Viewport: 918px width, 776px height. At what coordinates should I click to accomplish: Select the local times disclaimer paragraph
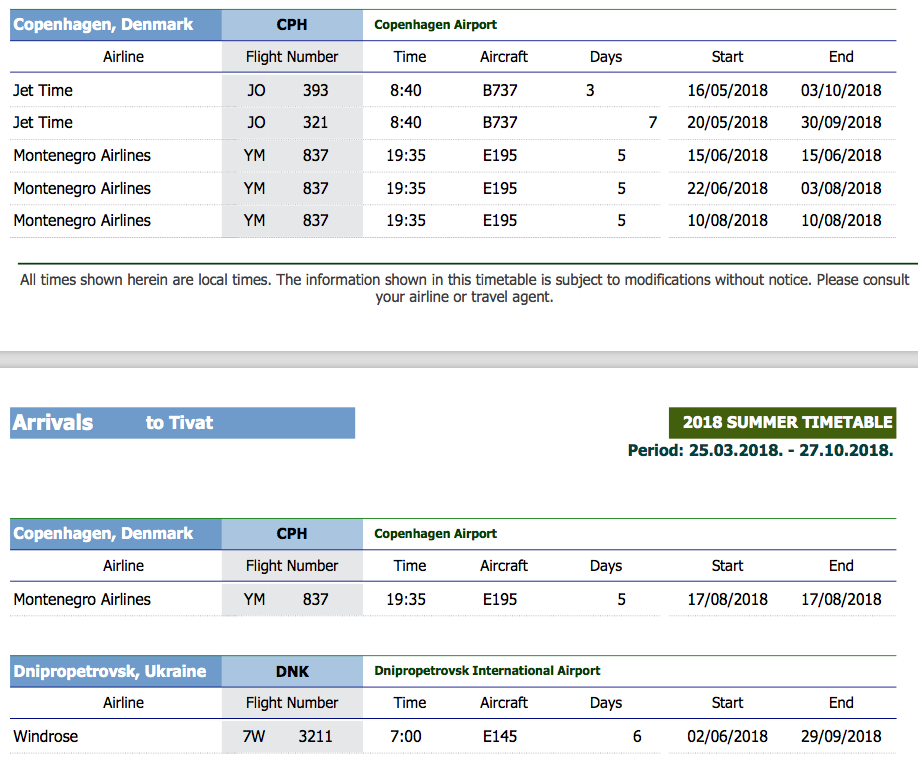pyautogui.click(x=464, y=288)
